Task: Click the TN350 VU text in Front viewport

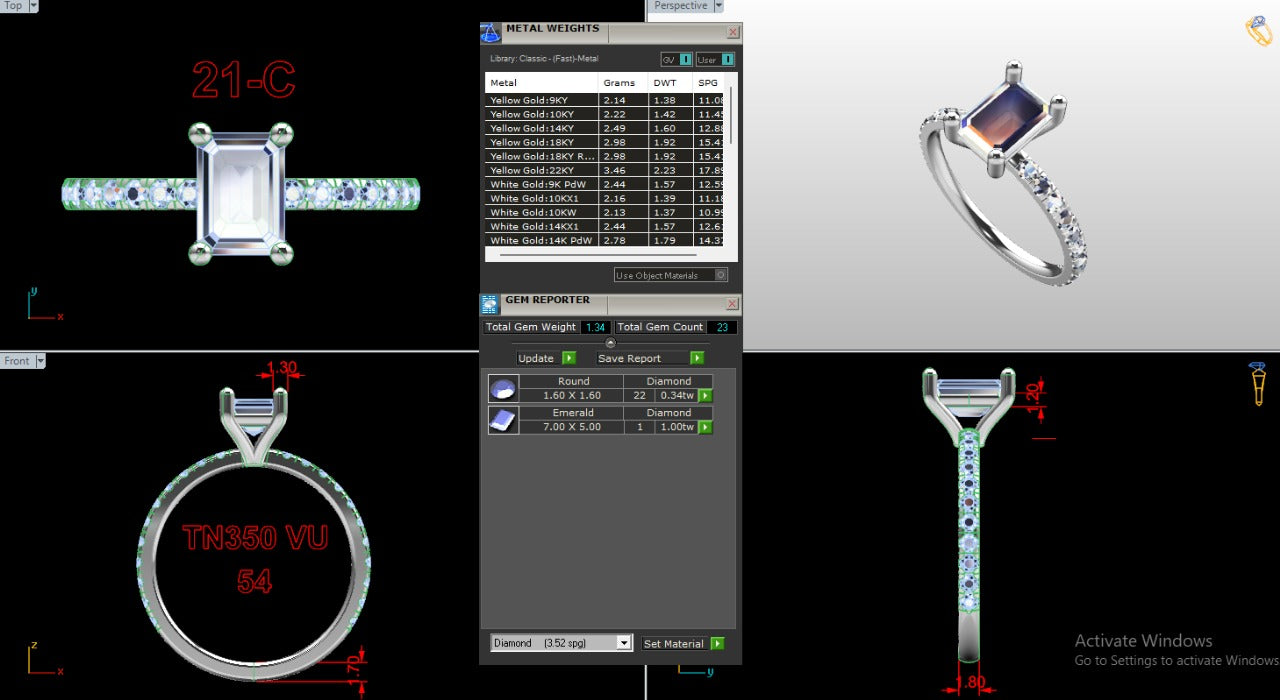Action: [x=255, y=538]
